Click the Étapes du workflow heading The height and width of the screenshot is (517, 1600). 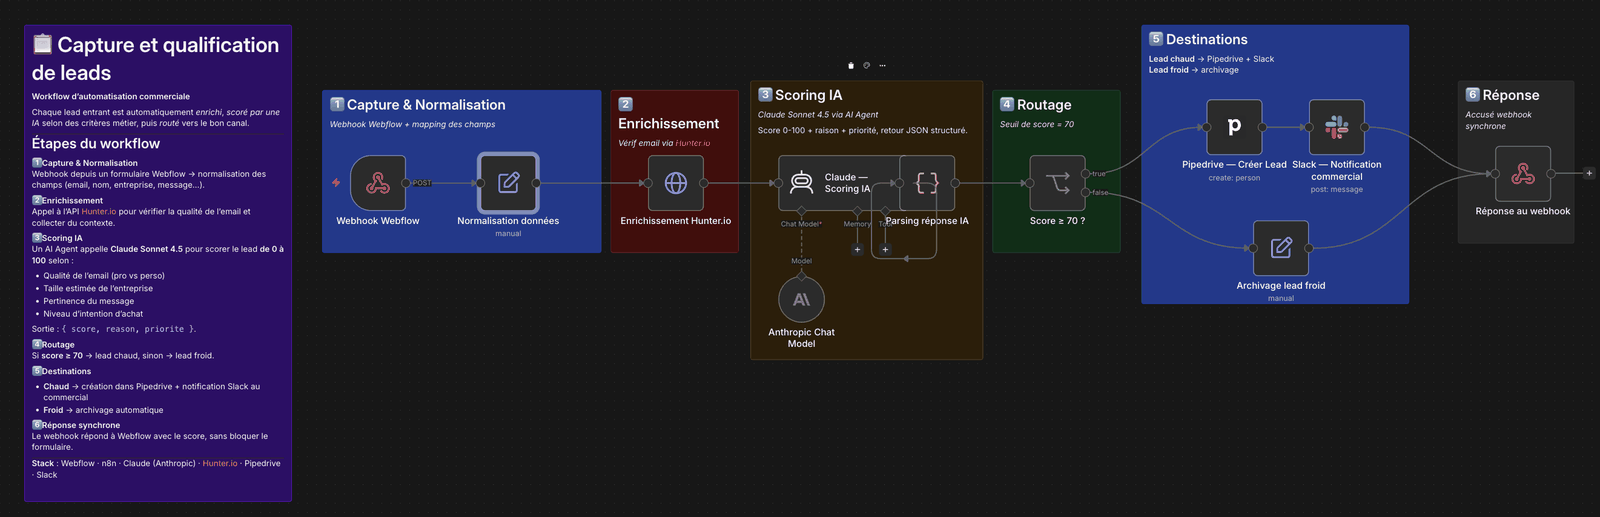coord(96,143)
